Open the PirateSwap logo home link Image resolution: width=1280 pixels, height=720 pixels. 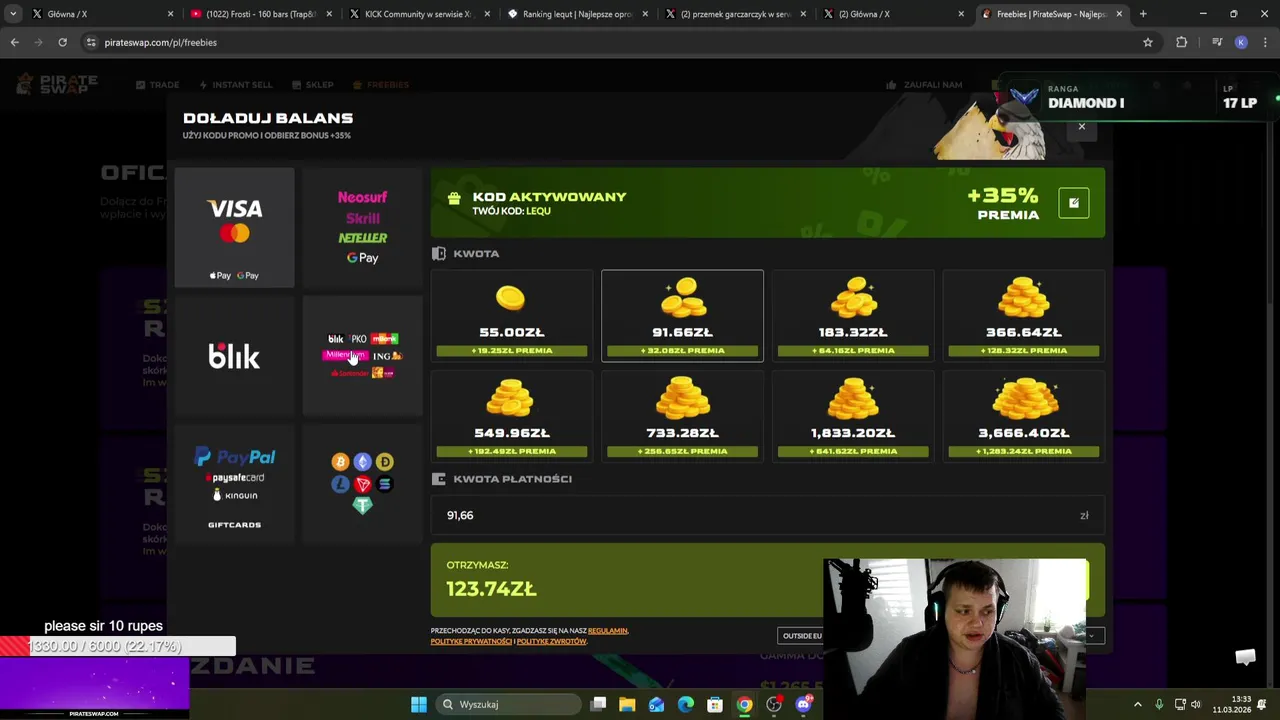coord(57,84)
